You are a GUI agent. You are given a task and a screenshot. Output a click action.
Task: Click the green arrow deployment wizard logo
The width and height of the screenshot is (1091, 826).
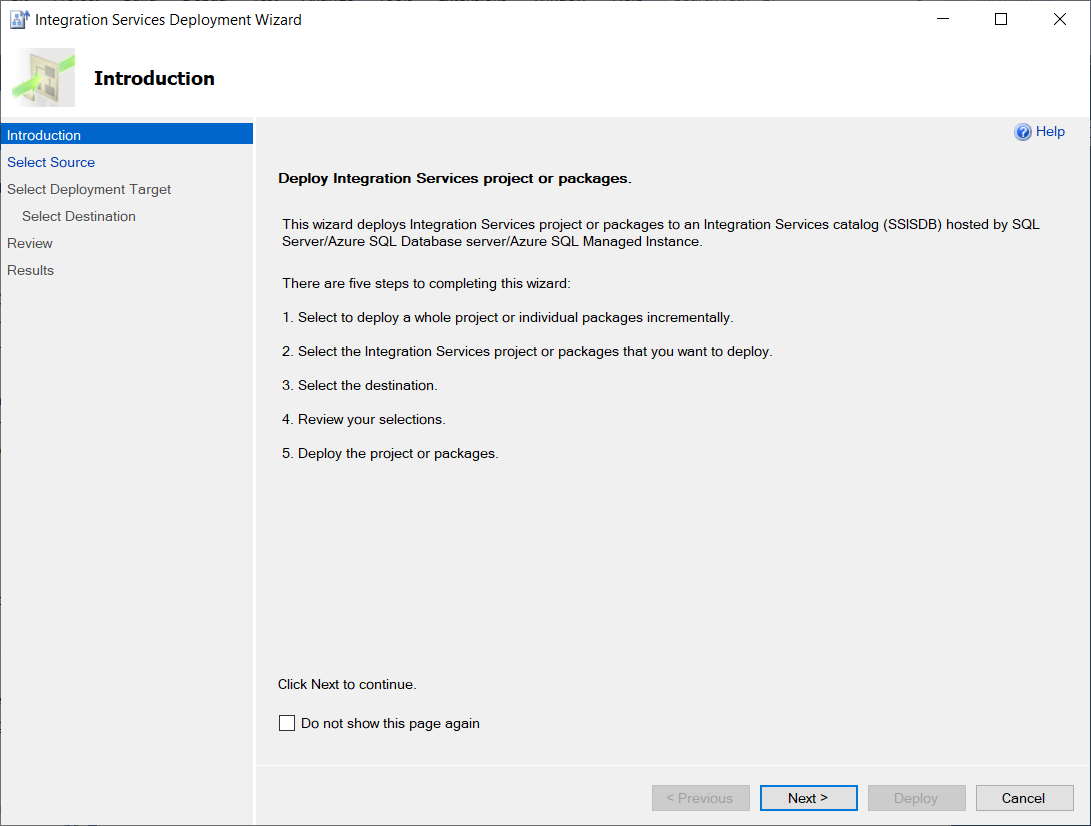(x=44, y=77)
